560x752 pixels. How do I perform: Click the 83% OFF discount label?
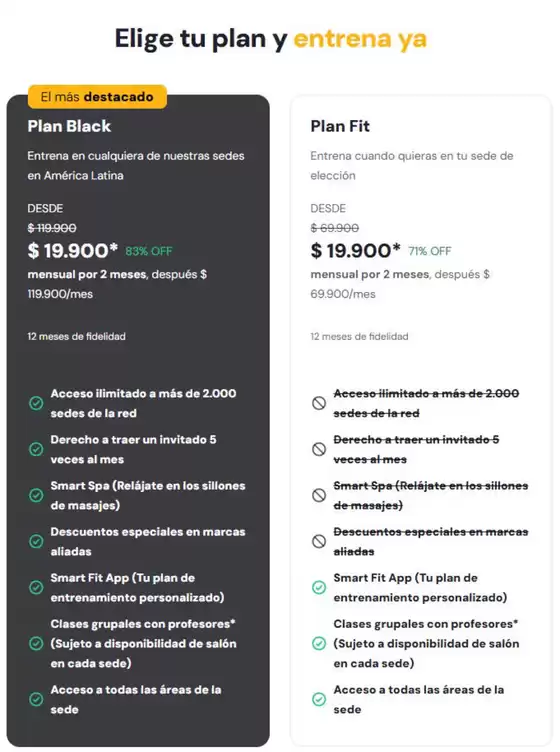(x=149, y=251)
